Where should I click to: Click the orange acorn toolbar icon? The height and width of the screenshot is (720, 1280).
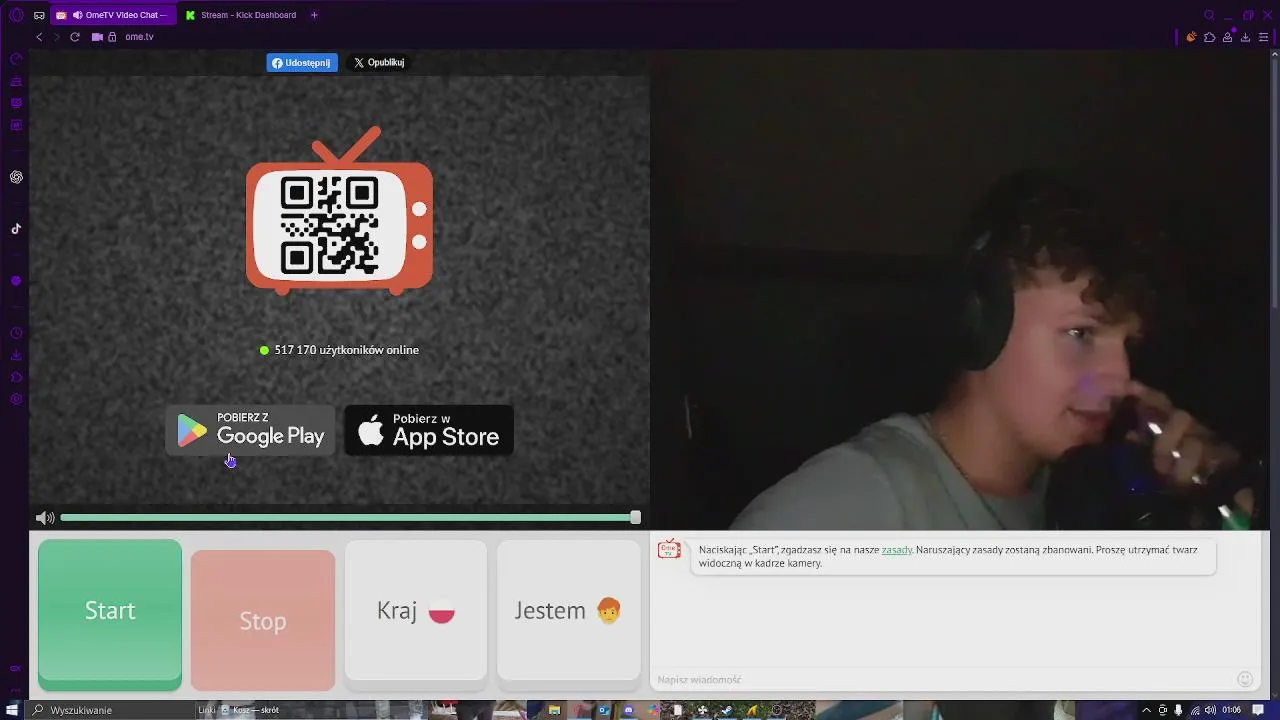(x=1191, y=37)
